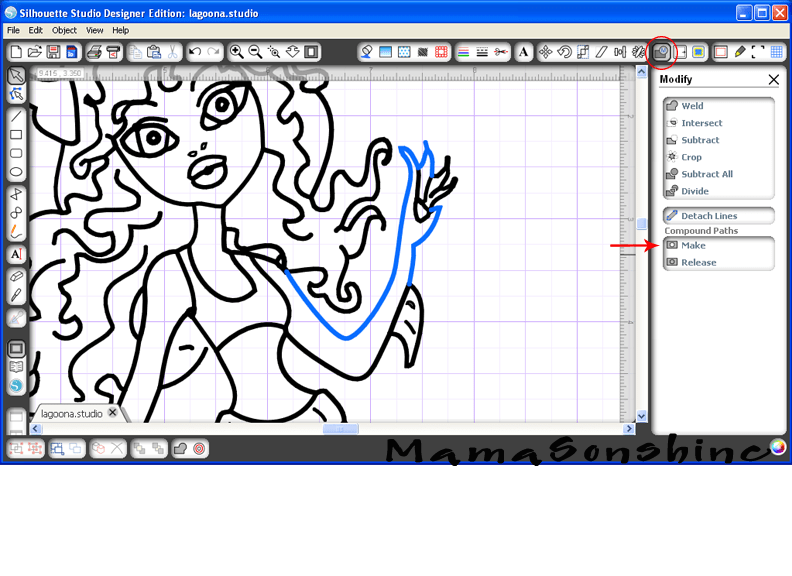Viewport: 792px width, 576px height.
Task: Choose the Ellipse drawing tool
Action: [16, 172]
